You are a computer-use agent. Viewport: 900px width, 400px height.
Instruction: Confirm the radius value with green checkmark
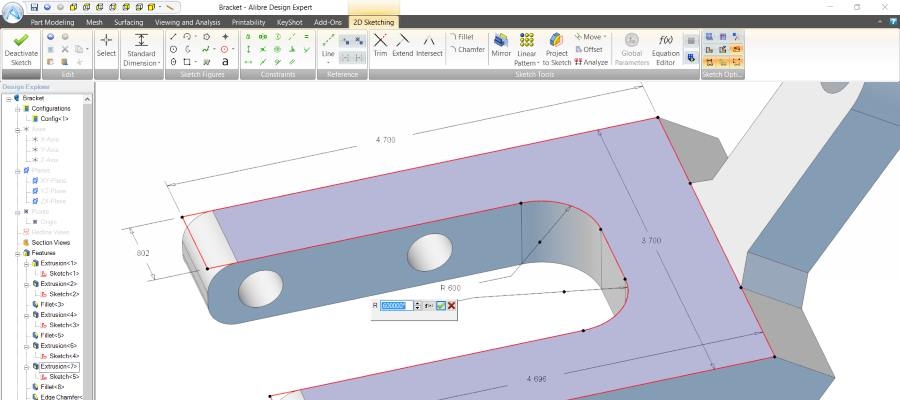point(440,306)
